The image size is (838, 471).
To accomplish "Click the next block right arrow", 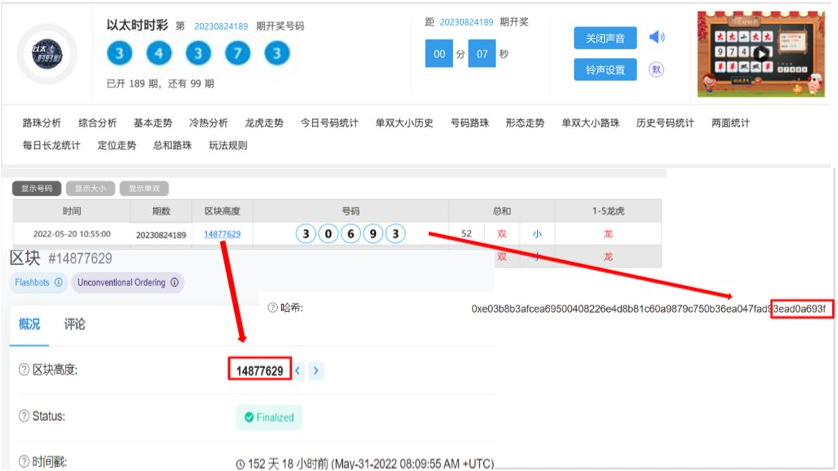I will 316,371.
